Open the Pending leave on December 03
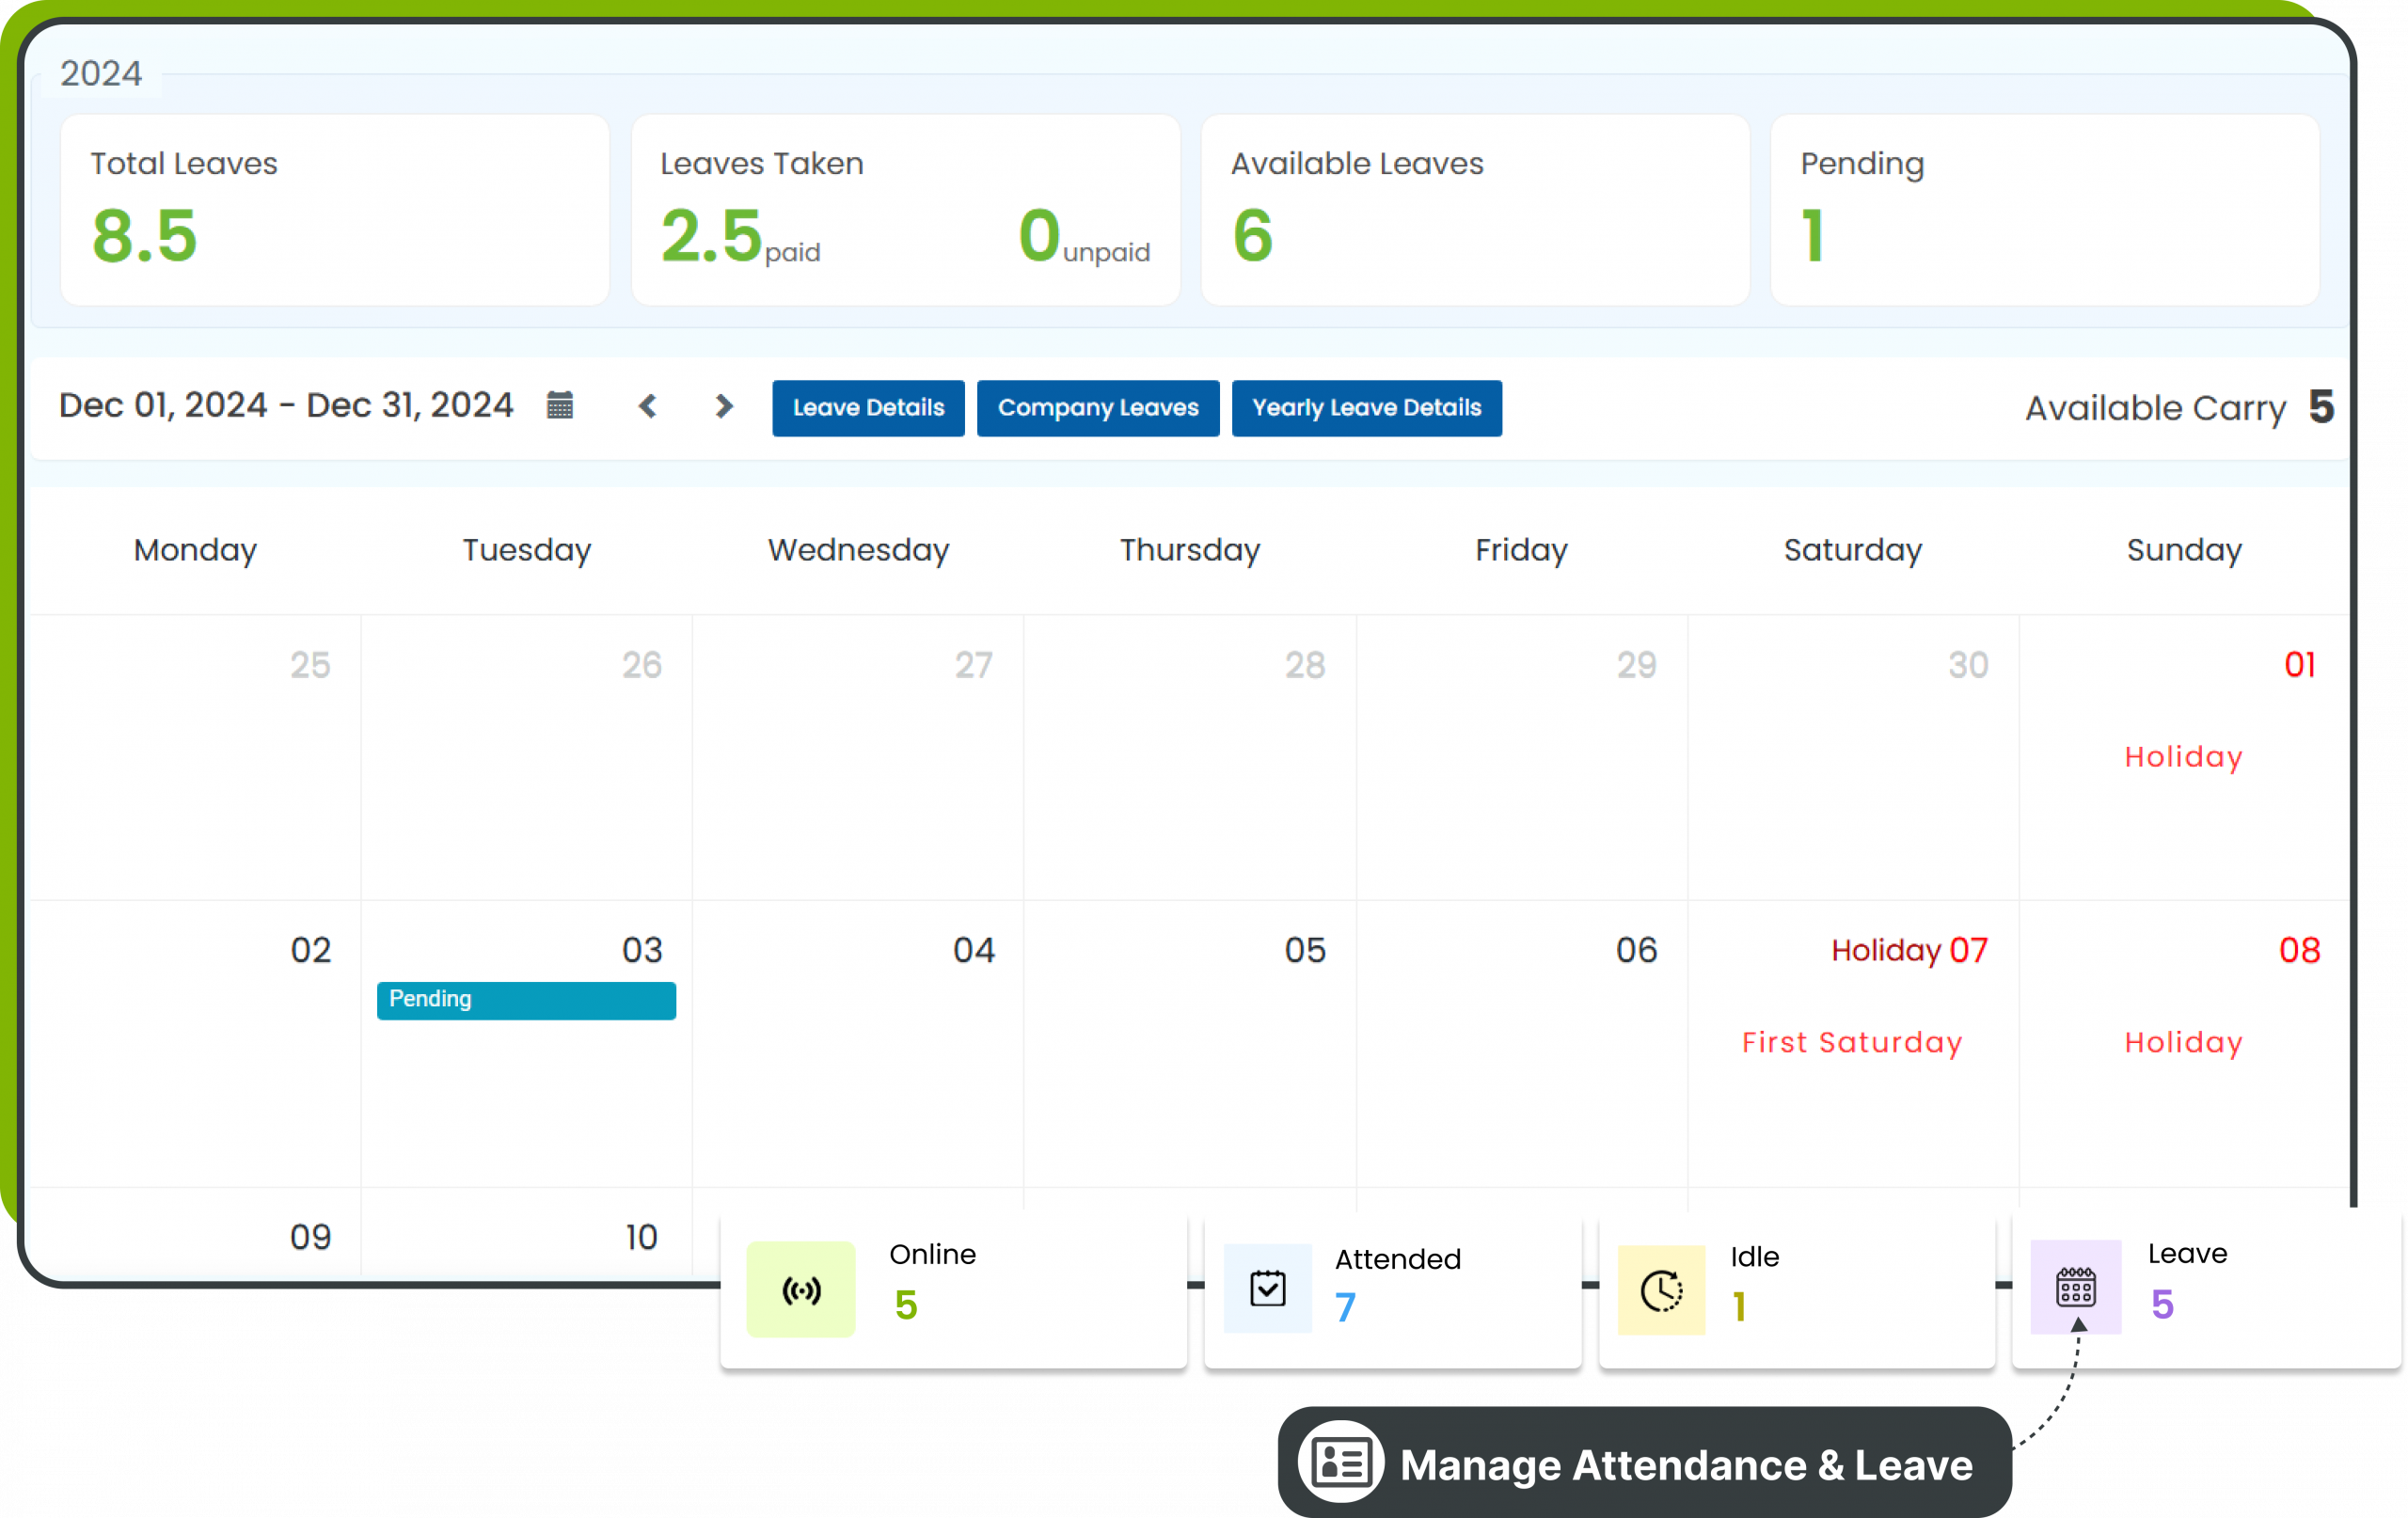Image resolution: width=2408 pixels, height=1518 pixels. click(526, 1000)
